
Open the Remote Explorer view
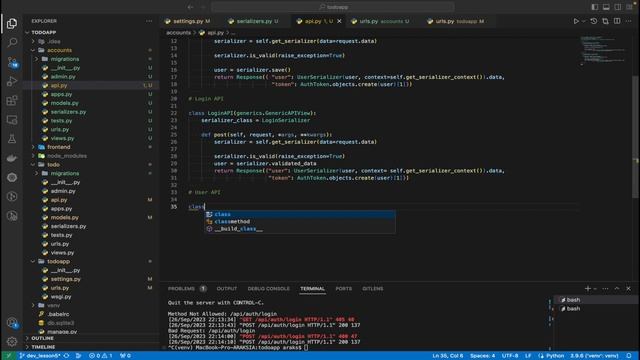tap(12, 120)
